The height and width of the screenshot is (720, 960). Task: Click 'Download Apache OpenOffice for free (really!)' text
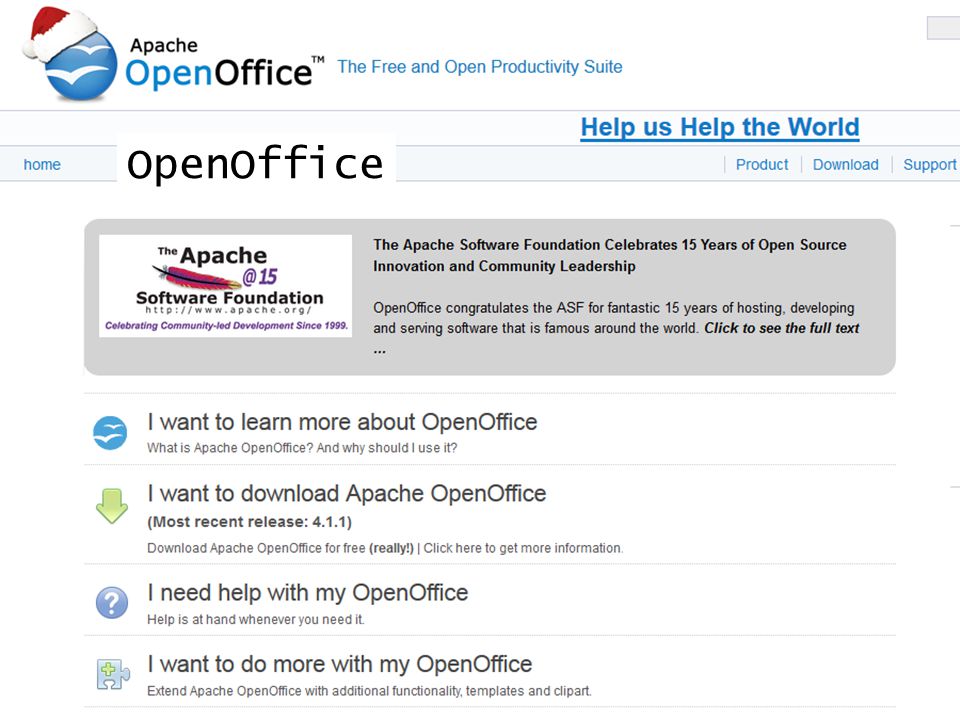pyautogui.click(x=280, y=548)
